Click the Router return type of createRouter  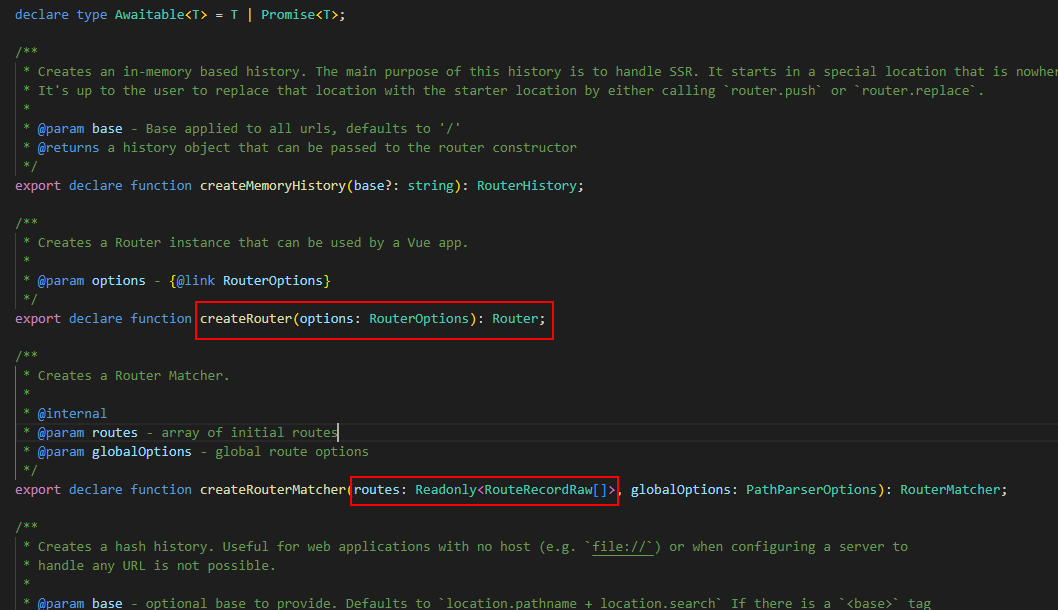tap(516, 319)
